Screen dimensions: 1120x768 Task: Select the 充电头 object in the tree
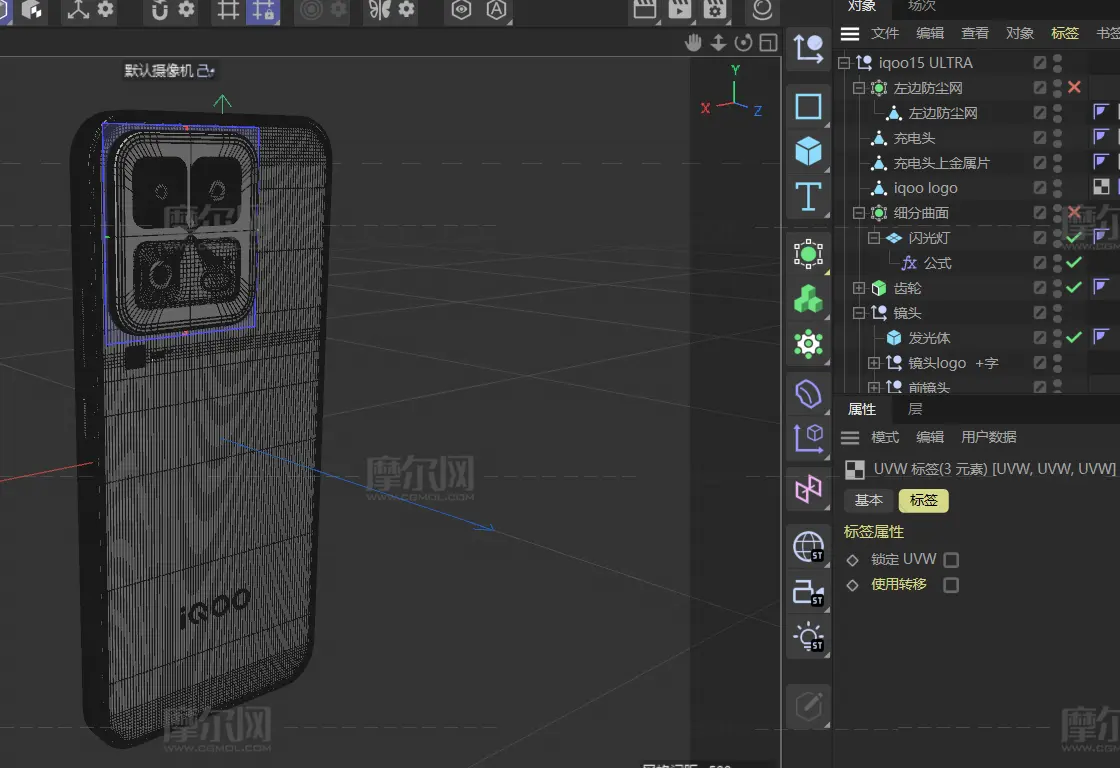(914, 138)
